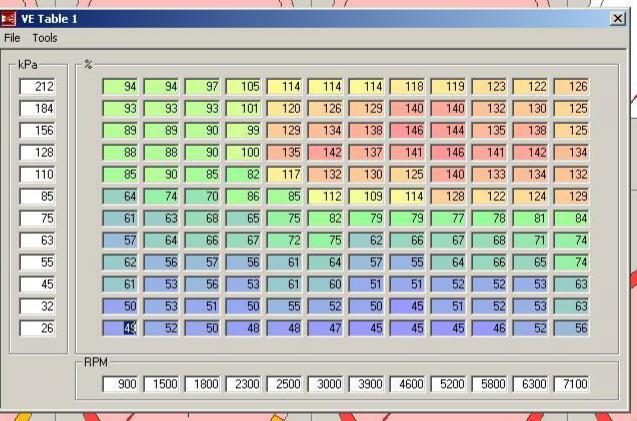Select the 32 kPa bin field

pyautogui.click(x=37, y=306)
